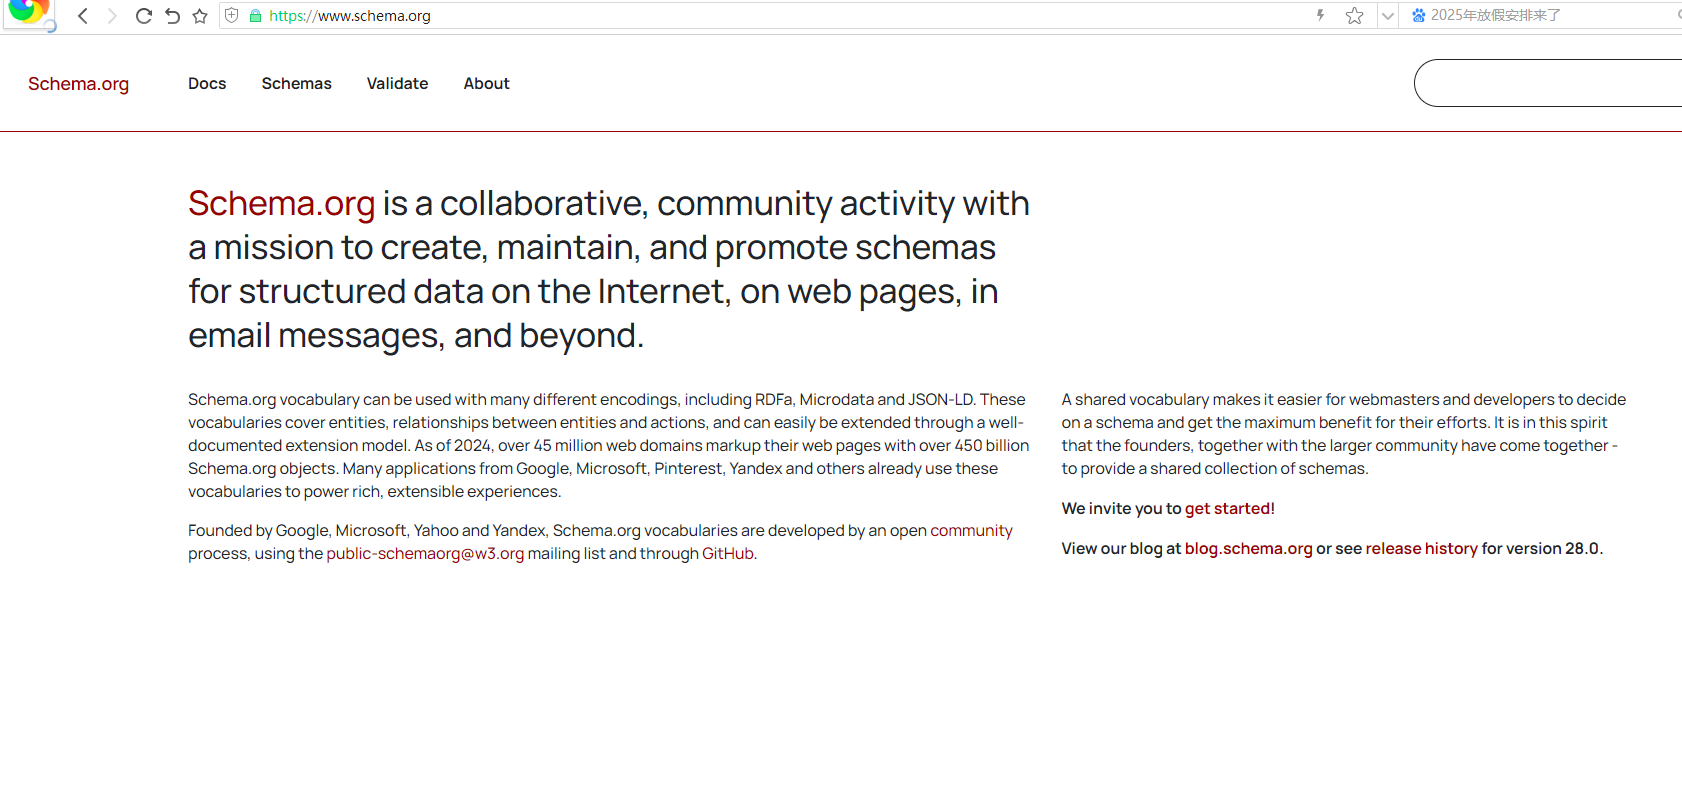The image size is (1682, 793).
Task: Visit the blog.schema.org link
Action: pos(1248,549)
